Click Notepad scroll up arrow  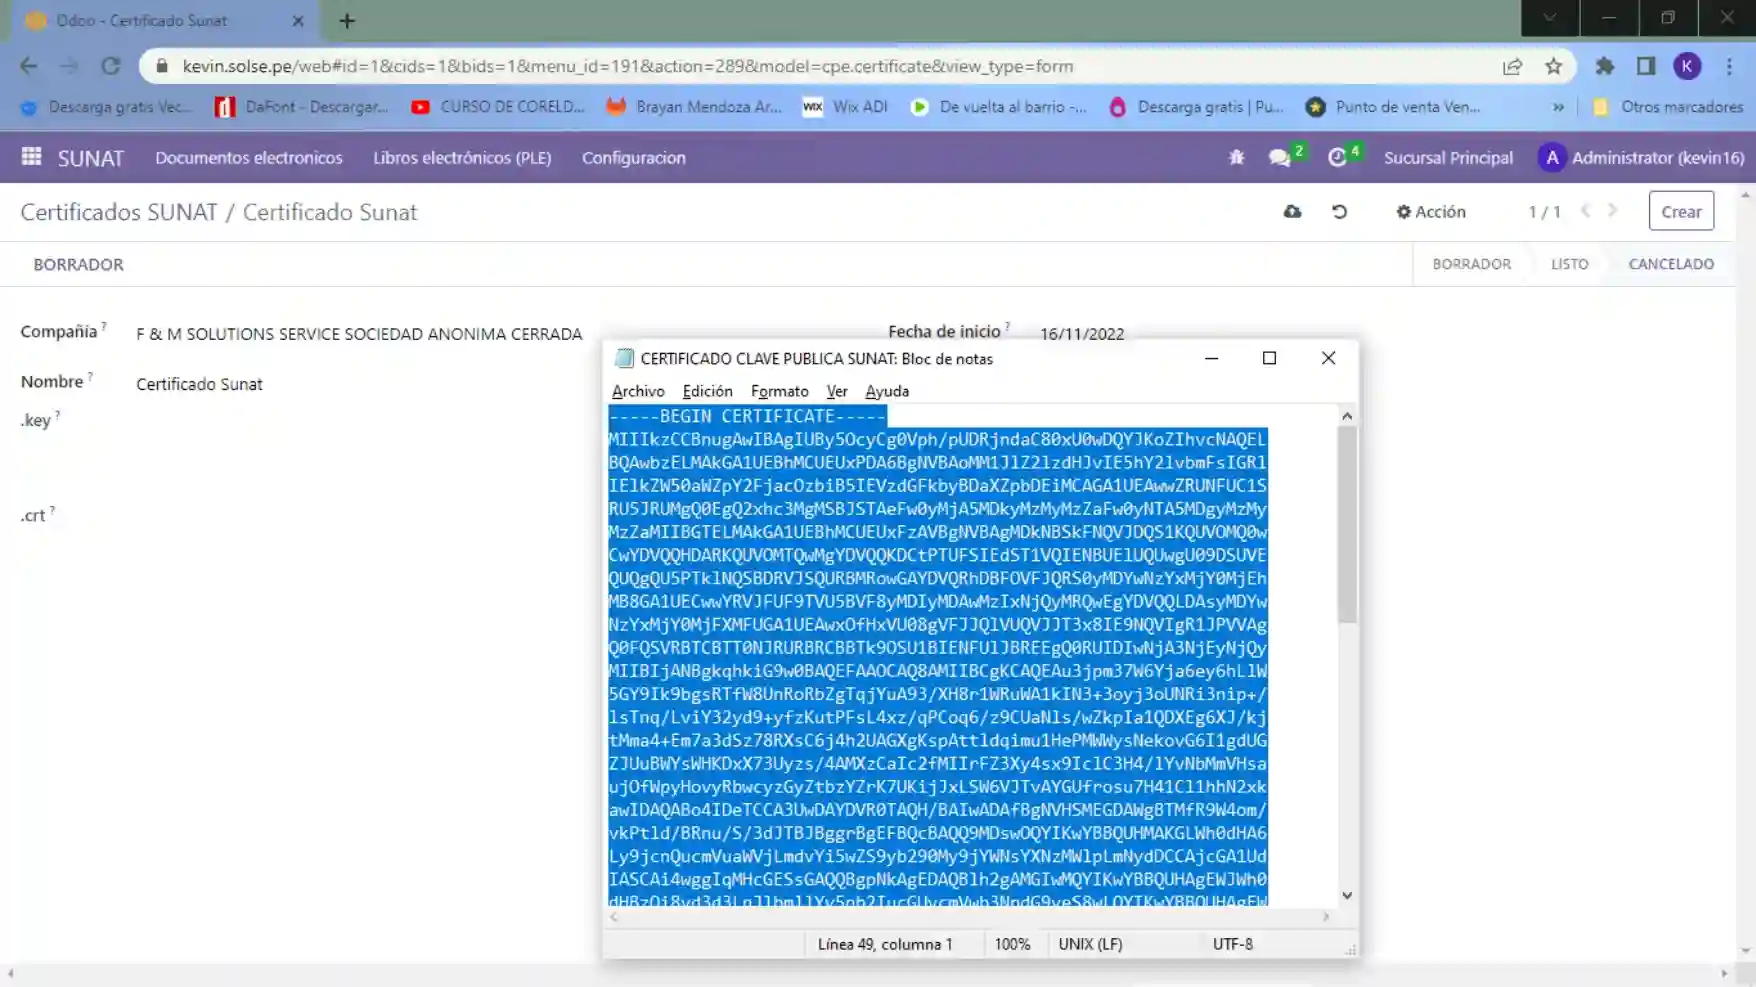1346,415
